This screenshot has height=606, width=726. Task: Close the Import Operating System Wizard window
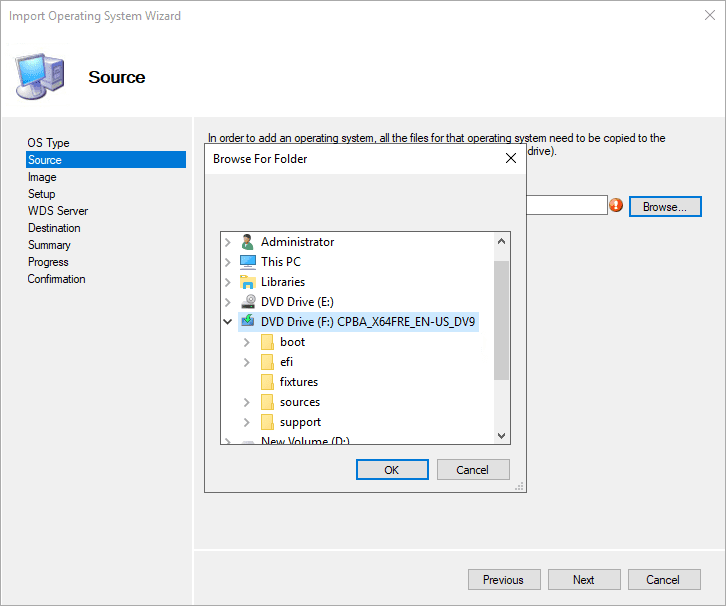click(710, 15)
